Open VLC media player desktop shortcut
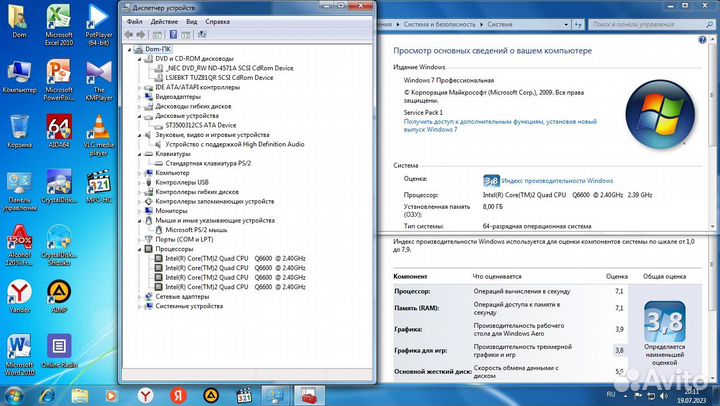This screenshot has width=720, height=406. tap(99, 135)
